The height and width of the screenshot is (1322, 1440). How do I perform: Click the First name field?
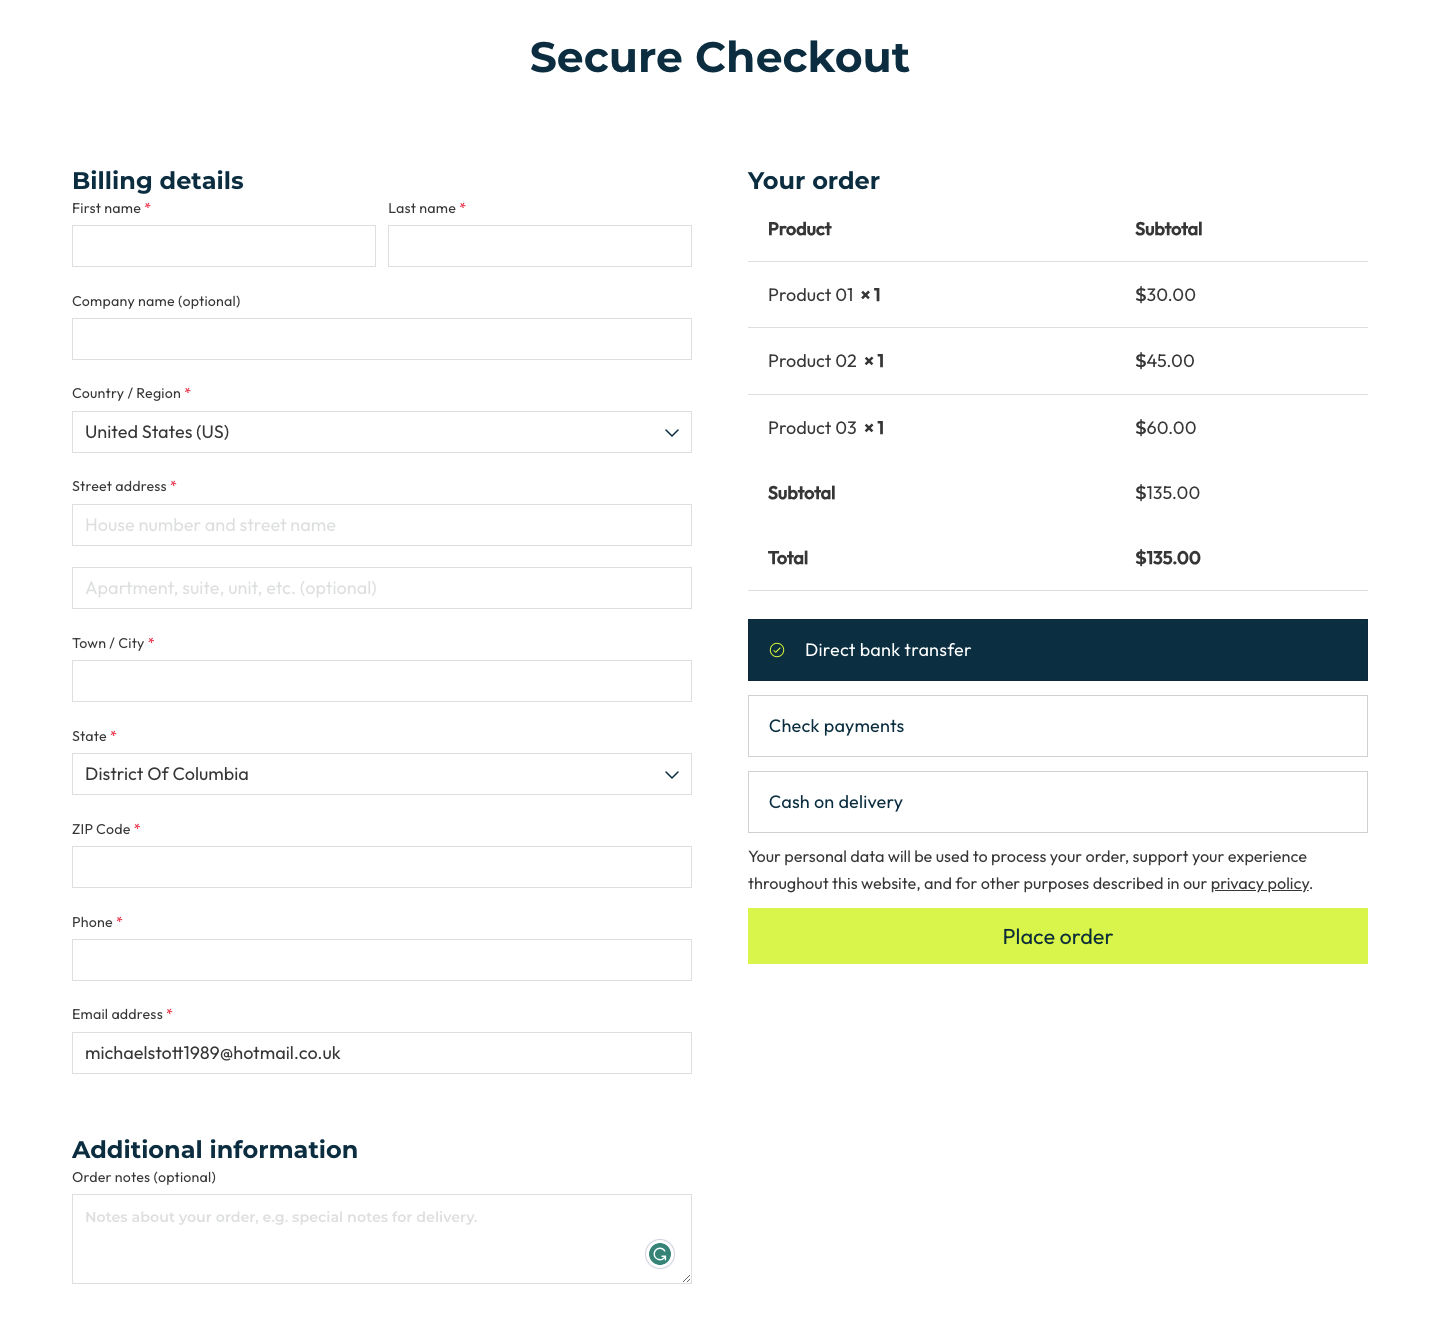click(224, 246)
